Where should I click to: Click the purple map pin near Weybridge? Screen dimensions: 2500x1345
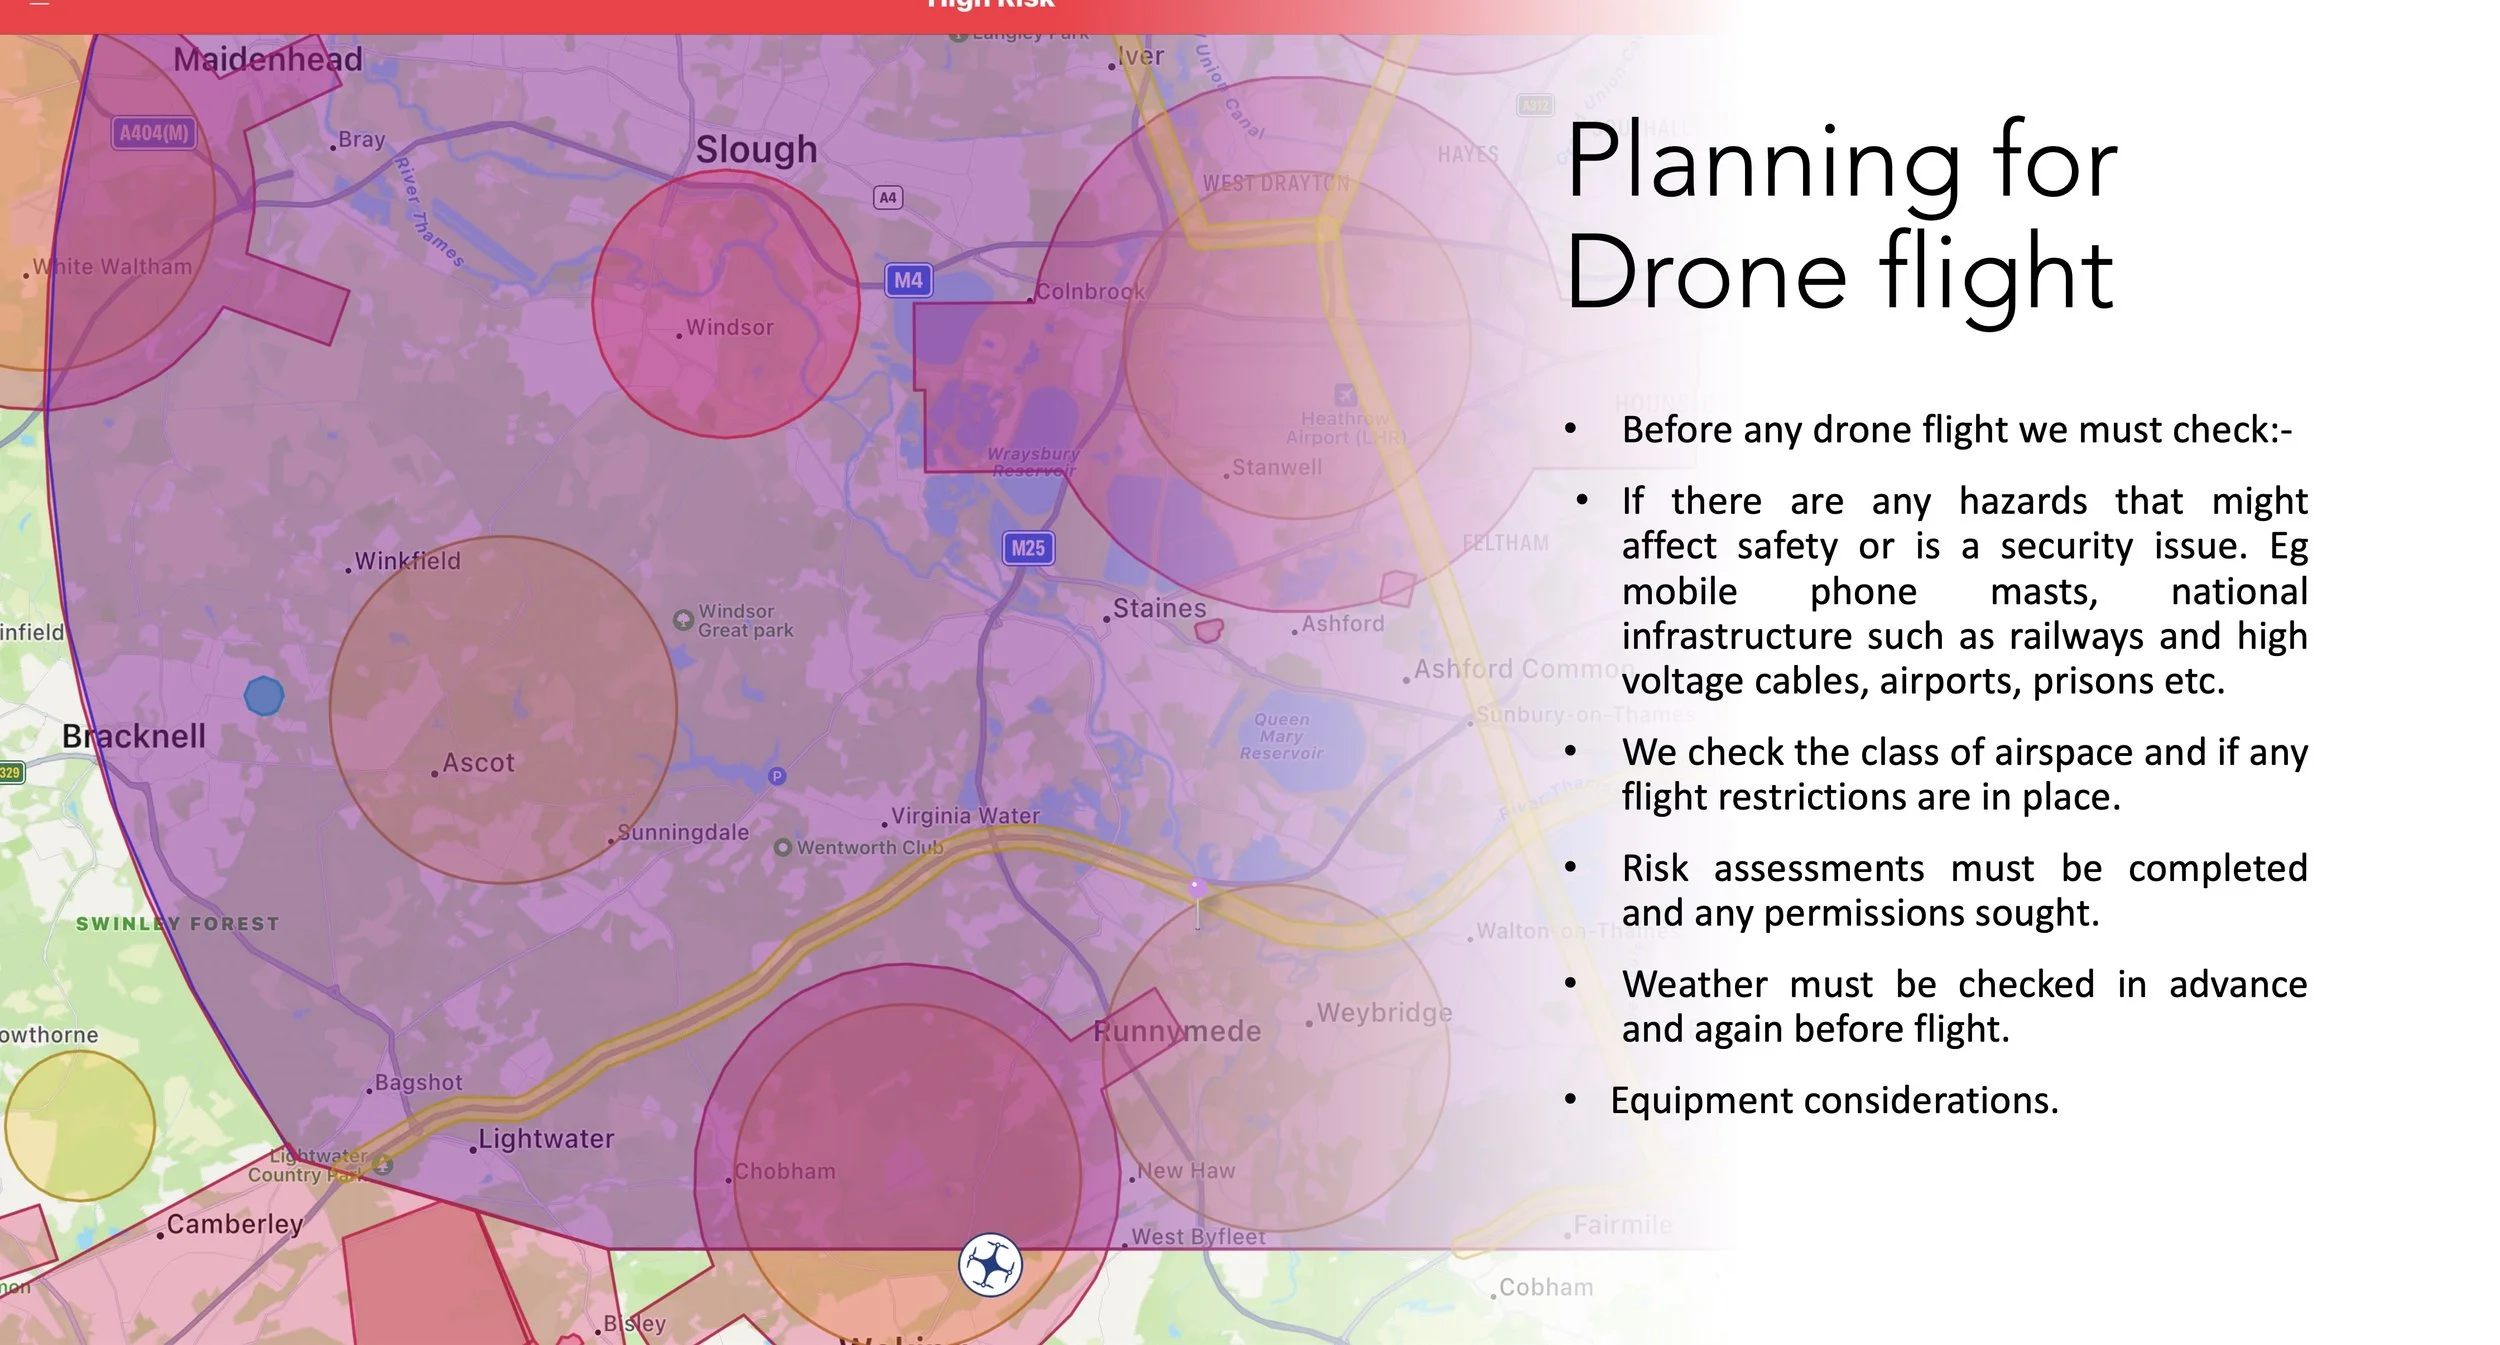click(x=1197, y=889)
